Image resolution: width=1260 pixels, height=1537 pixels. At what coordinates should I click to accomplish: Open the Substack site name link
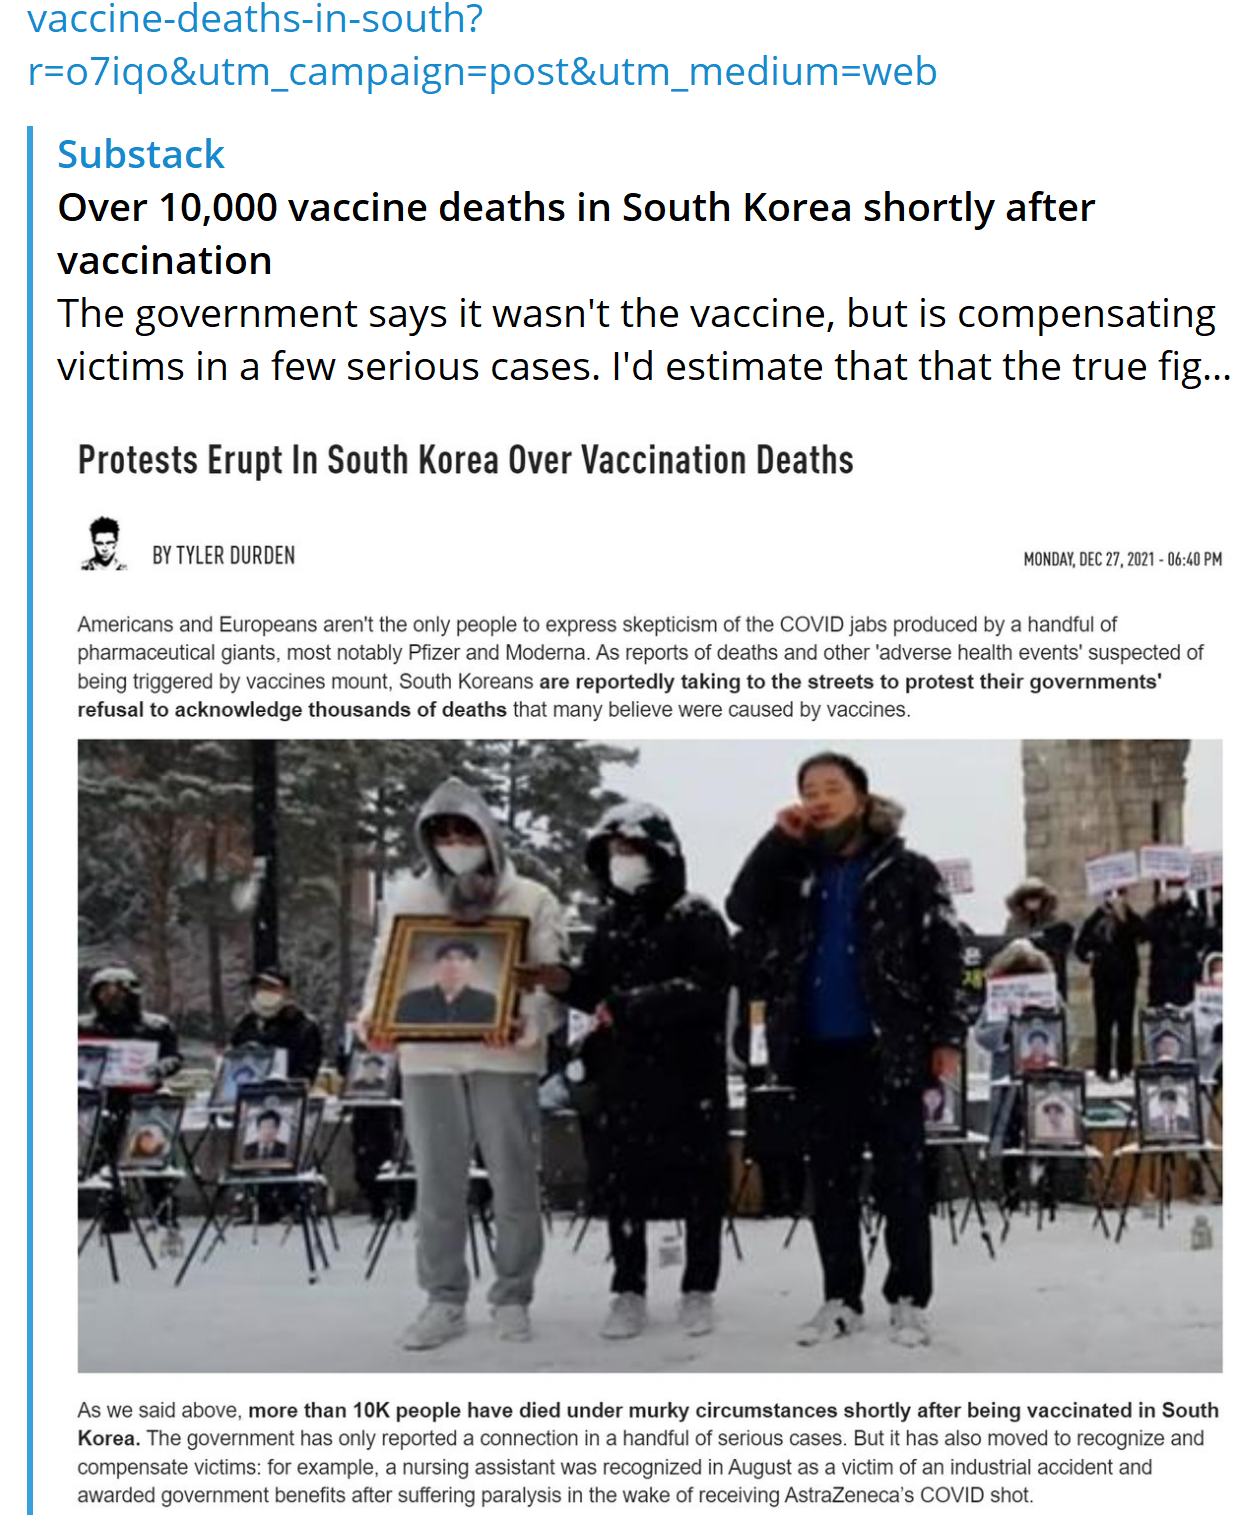tap(141, 154)
